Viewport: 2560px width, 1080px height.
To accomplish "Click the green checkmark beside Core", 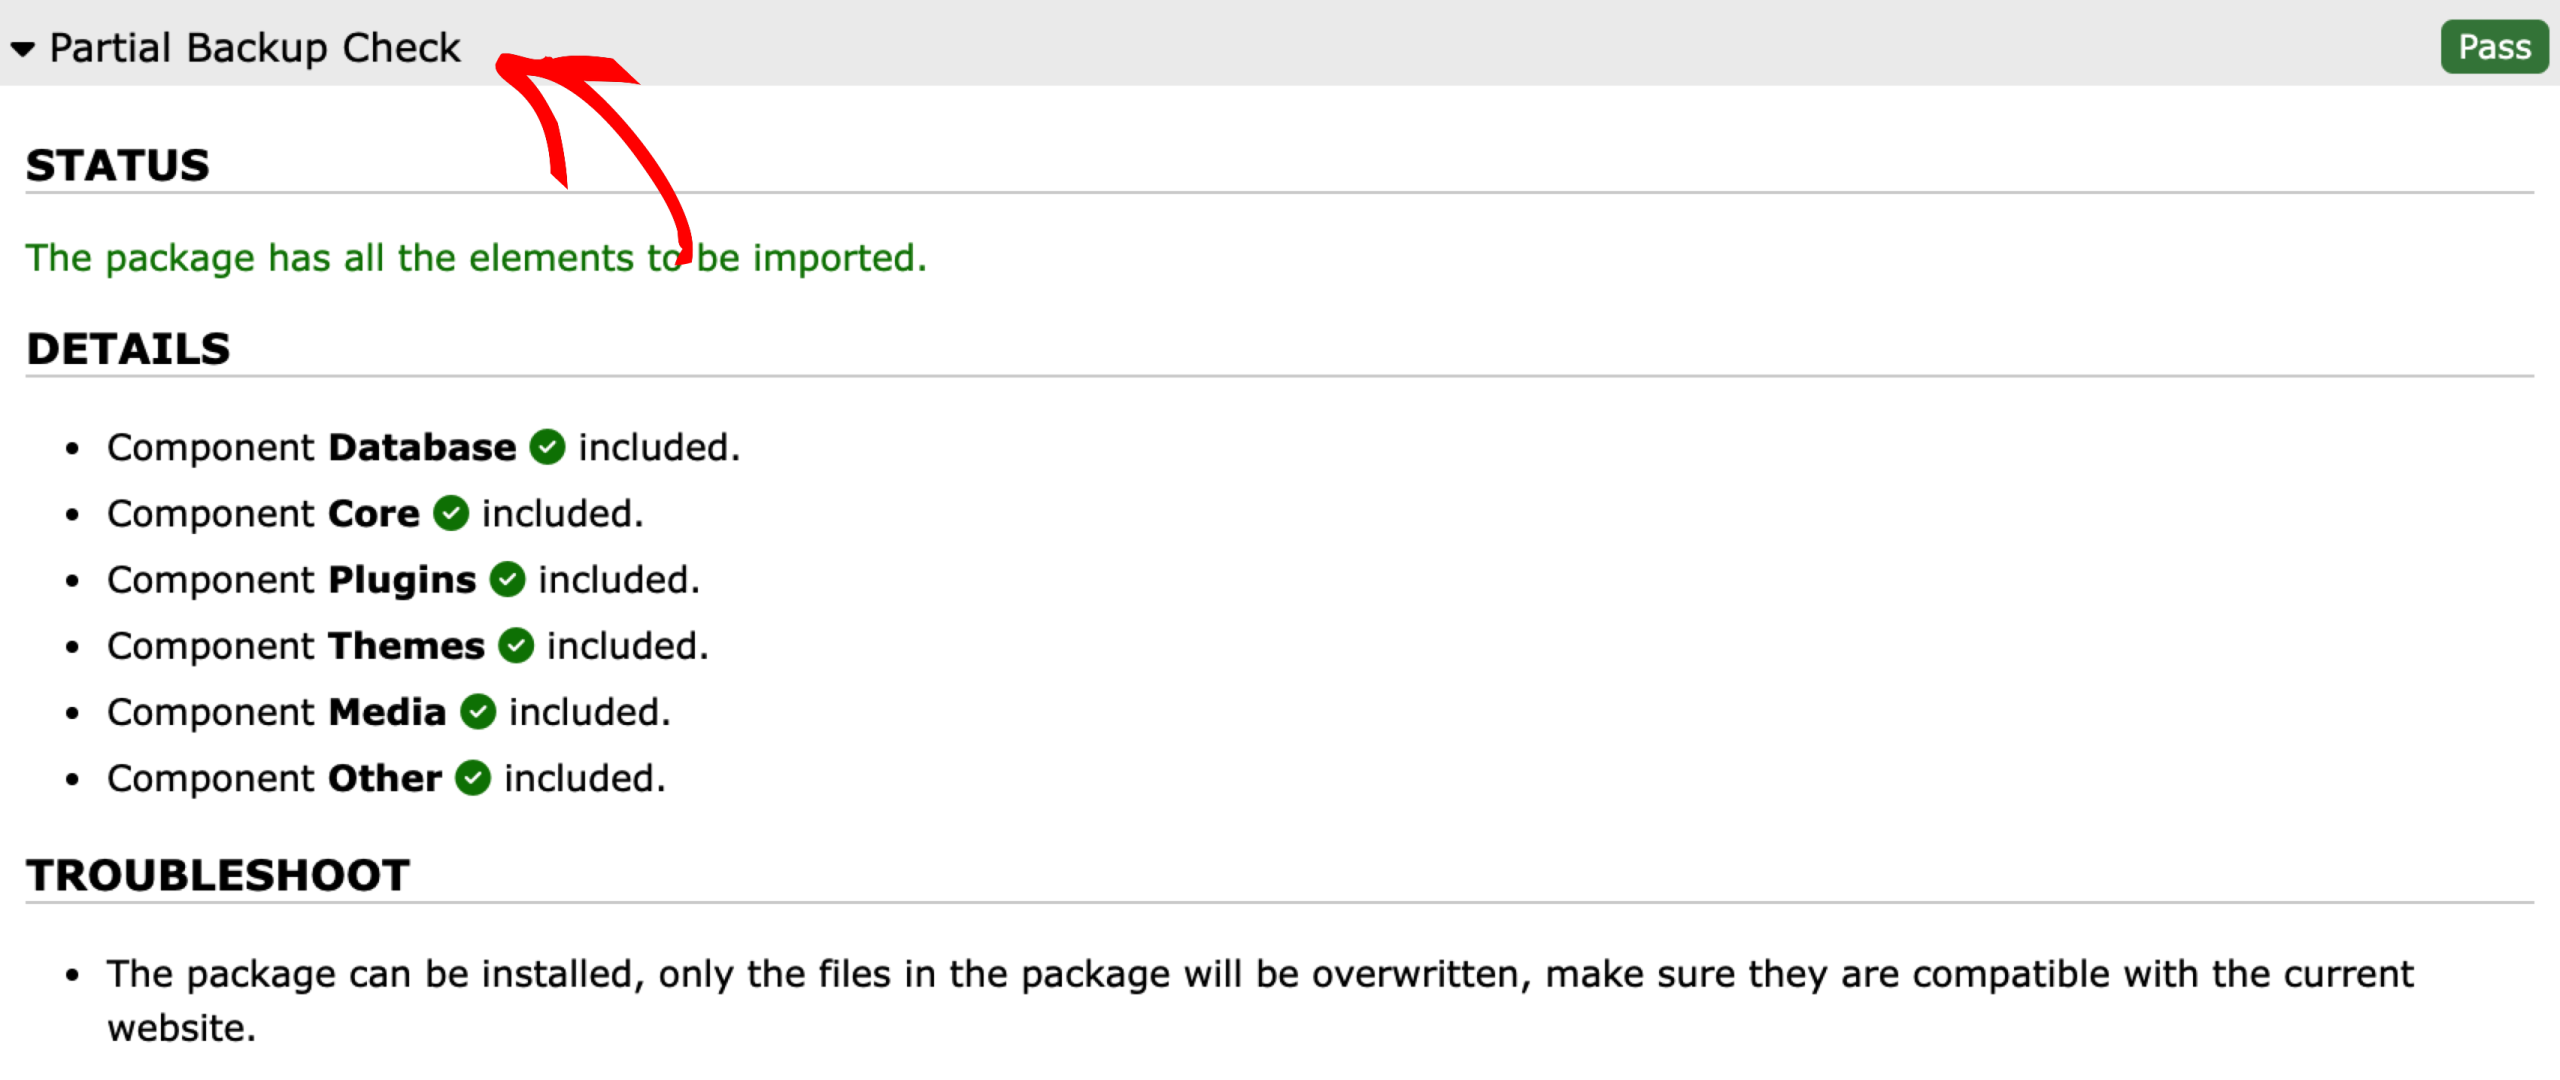I will click(x=451, y=513).
